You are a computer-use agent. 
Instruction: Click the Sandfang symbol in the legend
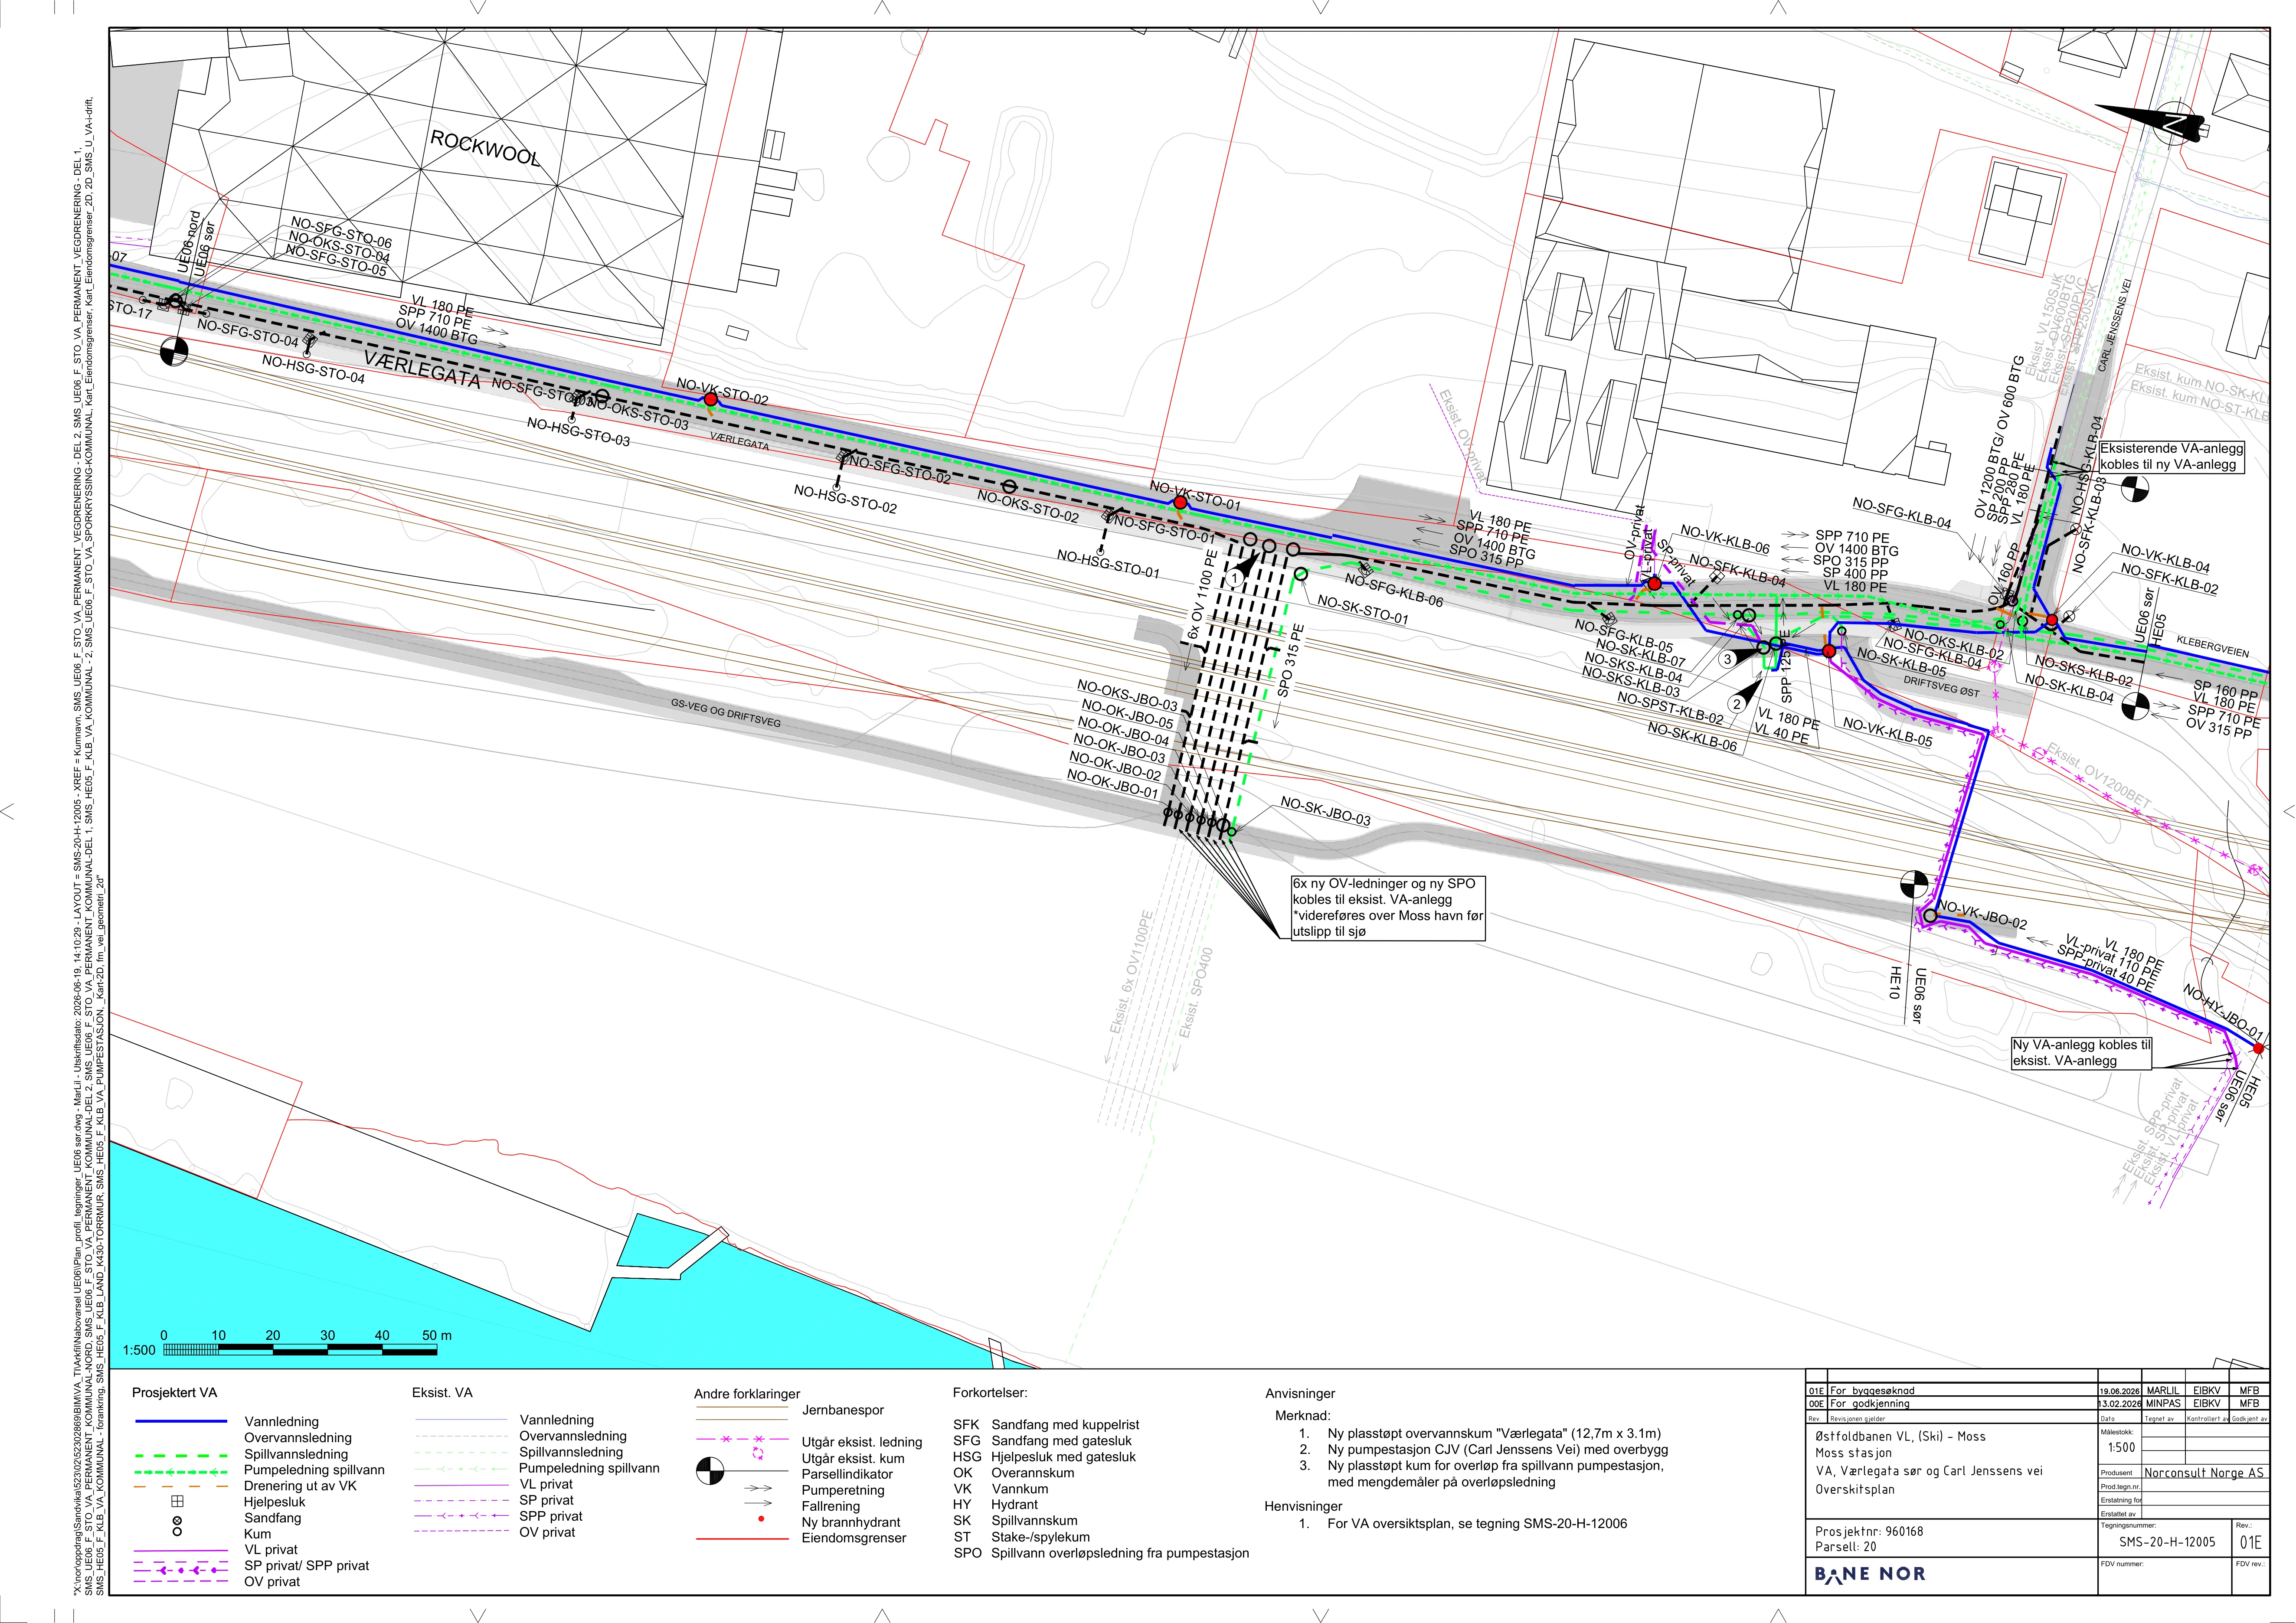(178, 1520)
